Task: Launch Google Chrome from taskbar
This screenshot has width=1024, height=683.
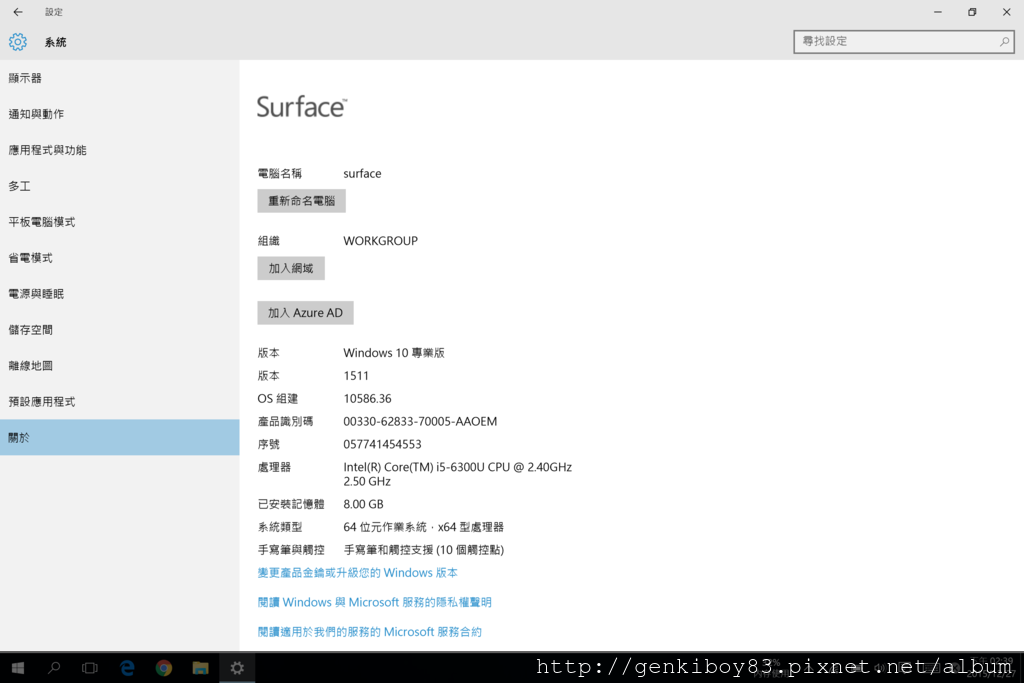Action: (164, 667)
